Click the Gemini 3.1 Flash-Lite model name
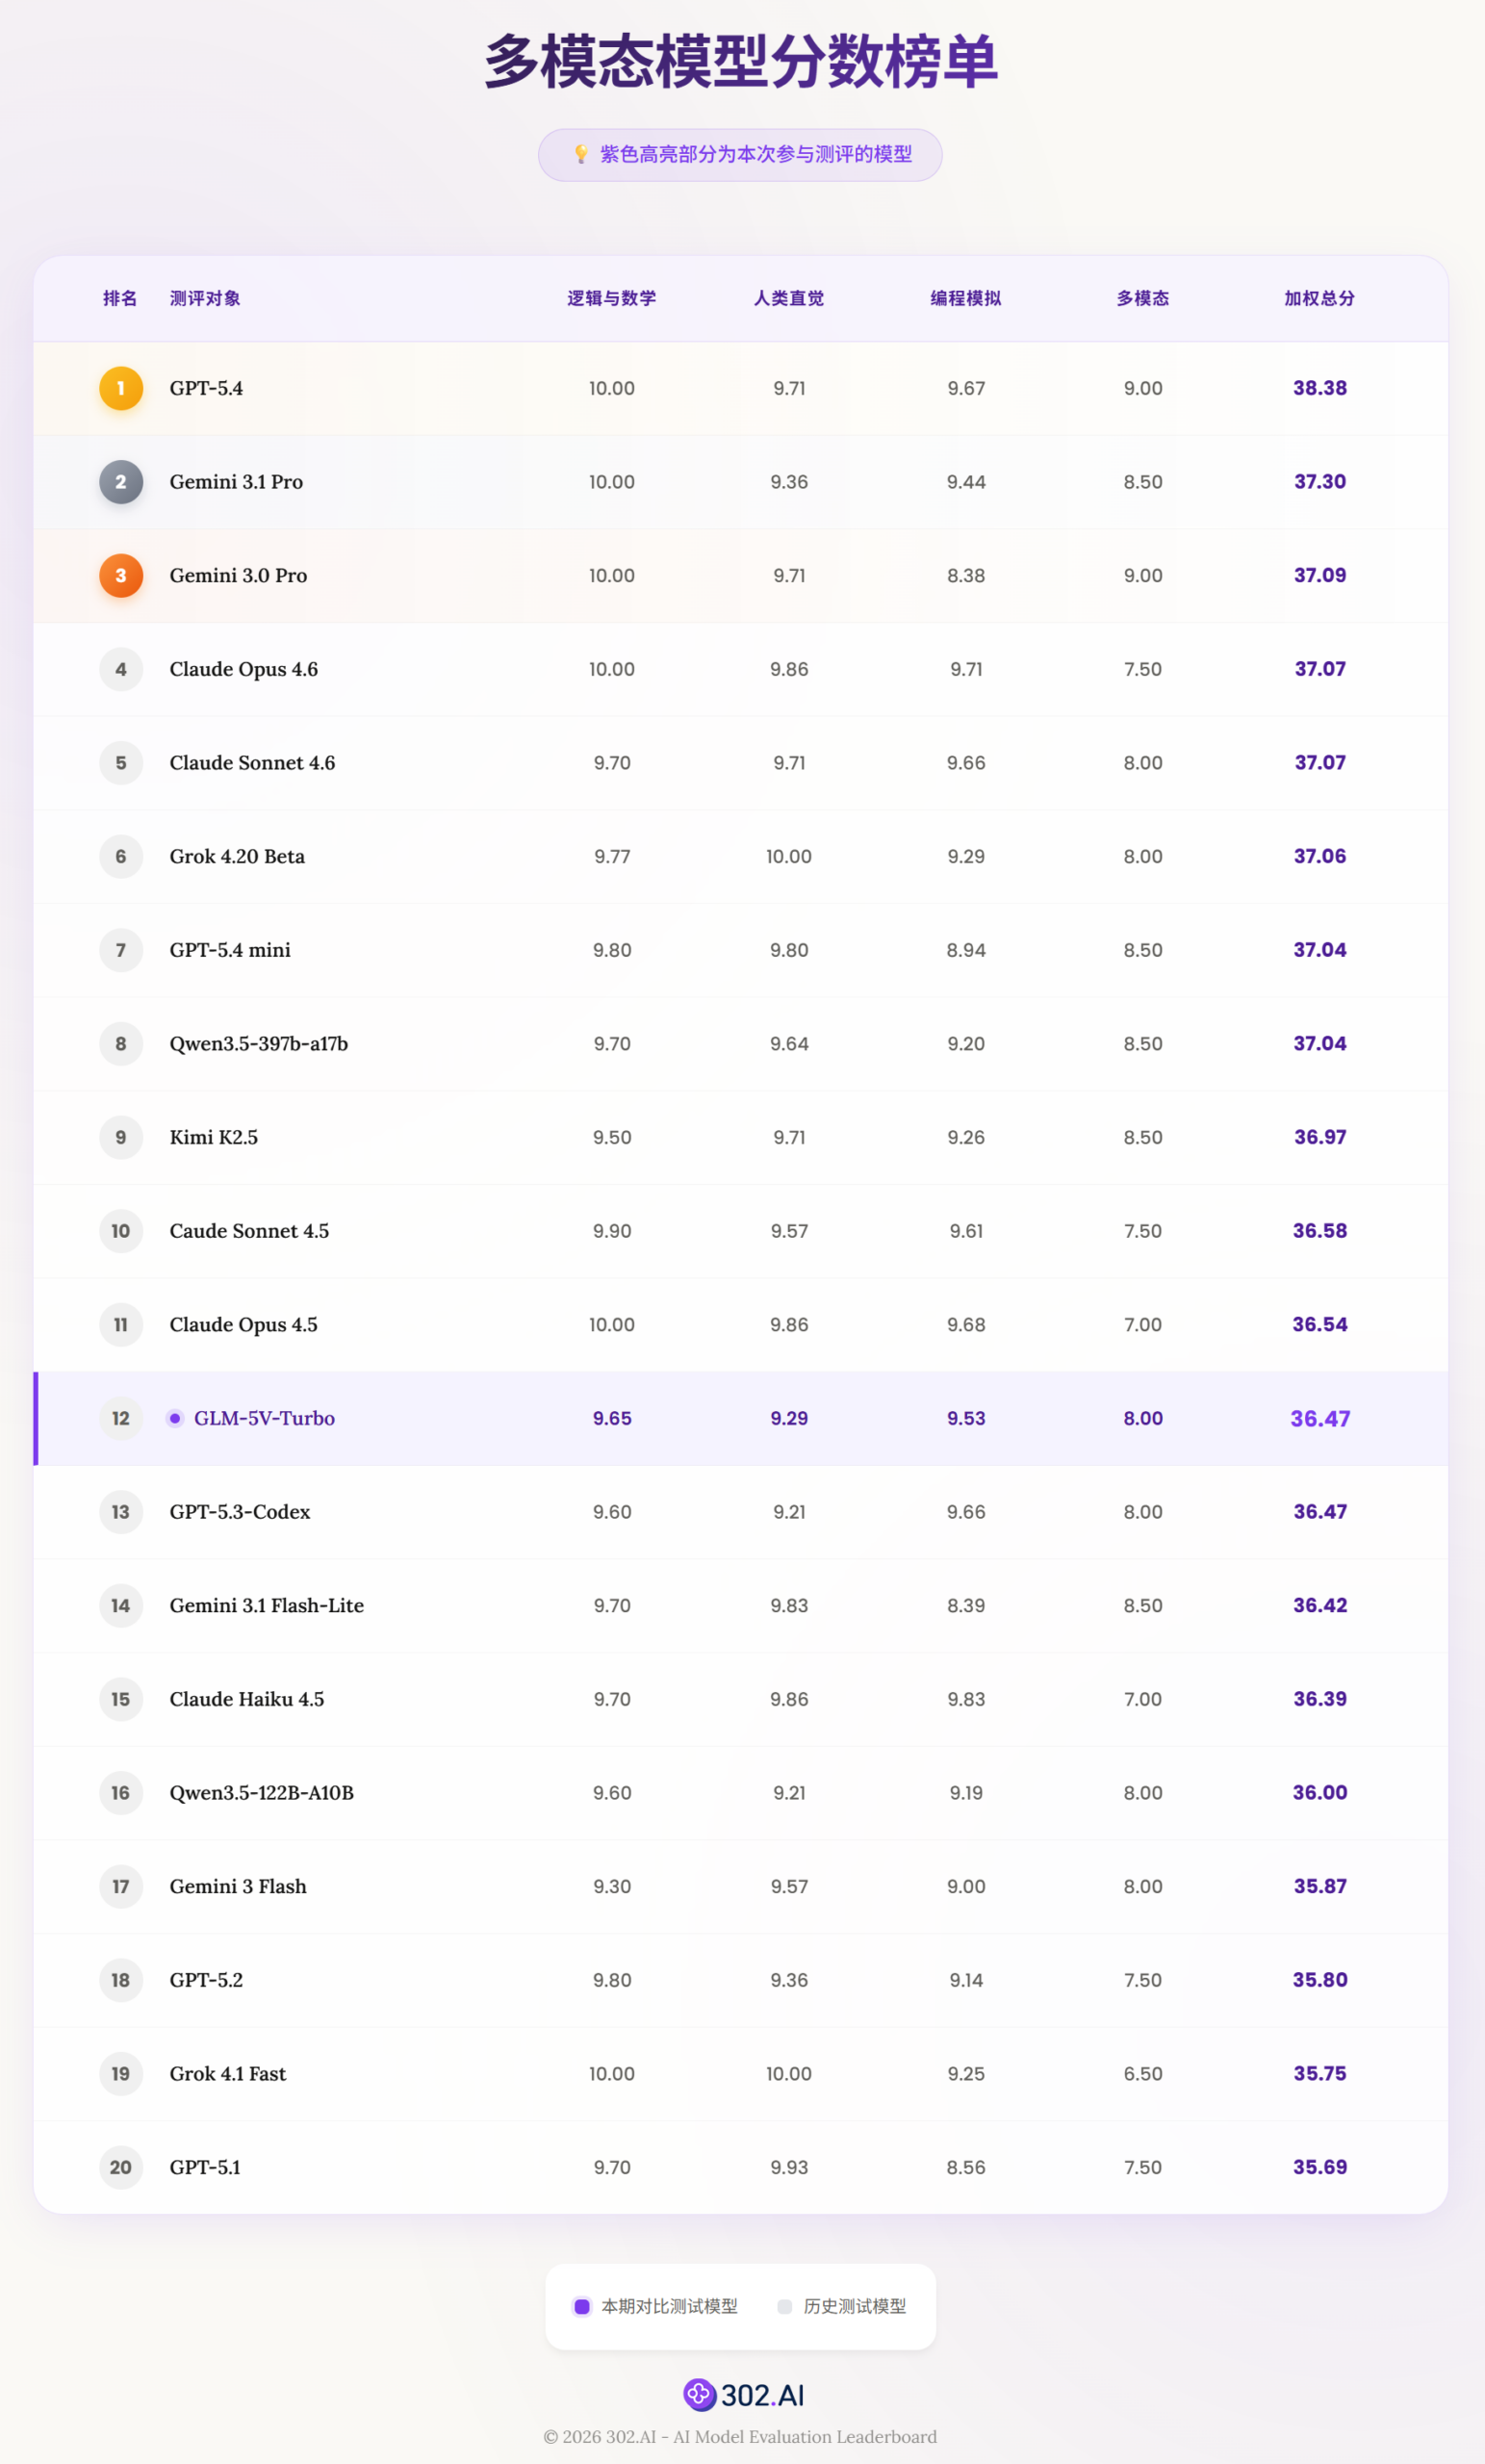The image size is (1485, 2464). click(x=266, y=1605)
